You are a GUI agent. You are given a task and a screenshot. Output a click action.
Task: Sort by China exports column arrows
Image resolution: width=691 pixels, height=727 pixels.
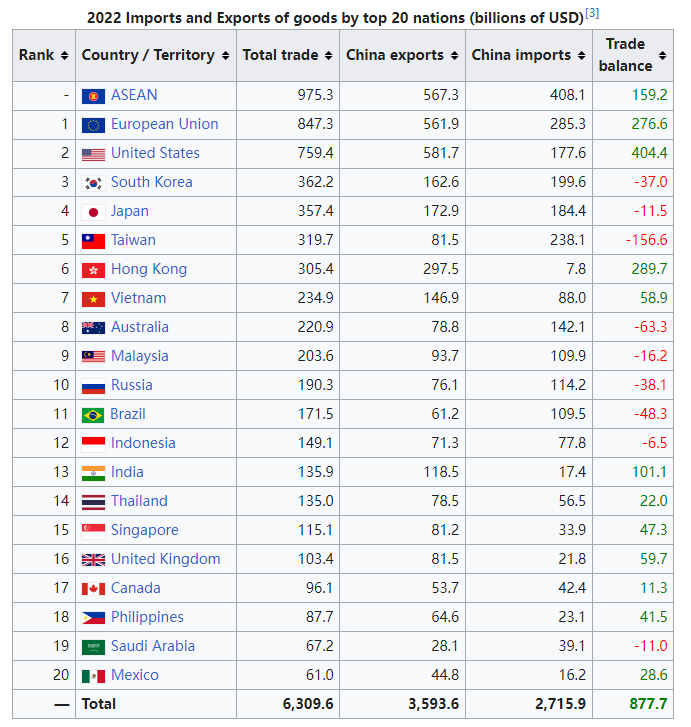[x=454, y=56]
